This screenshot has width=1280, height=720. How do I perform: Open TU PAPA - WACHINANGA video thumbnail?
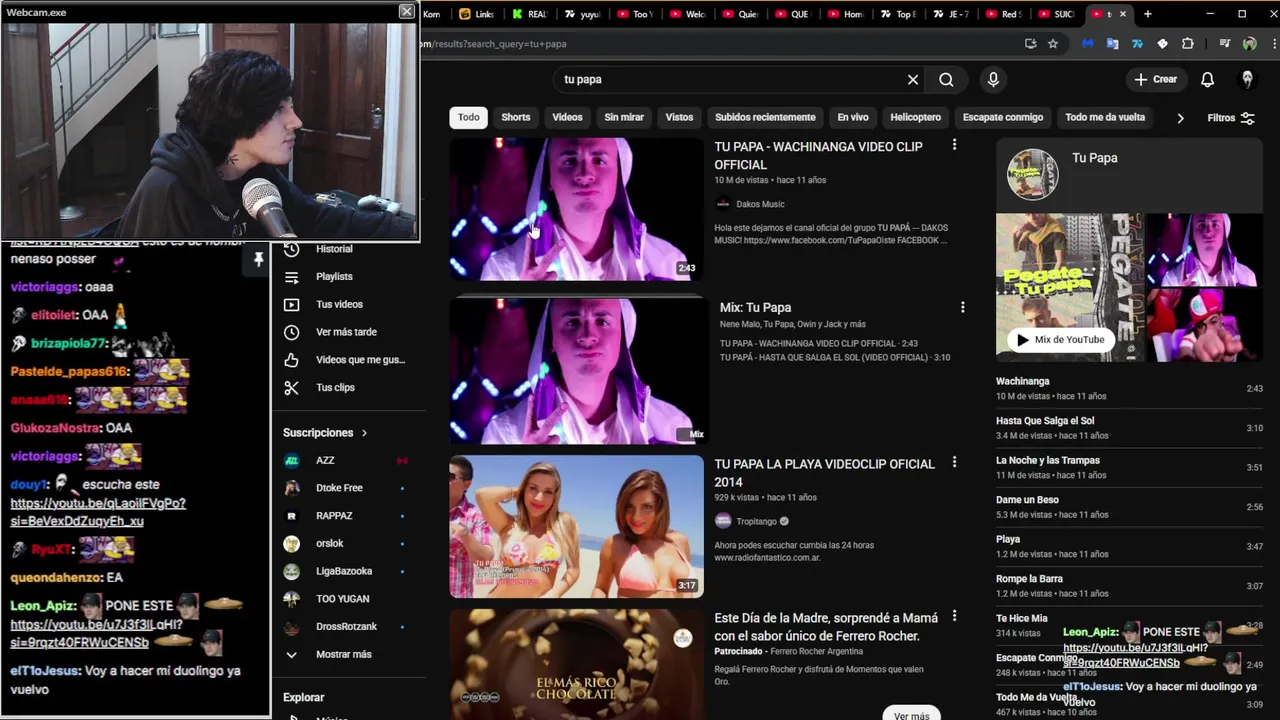(576, 209)
